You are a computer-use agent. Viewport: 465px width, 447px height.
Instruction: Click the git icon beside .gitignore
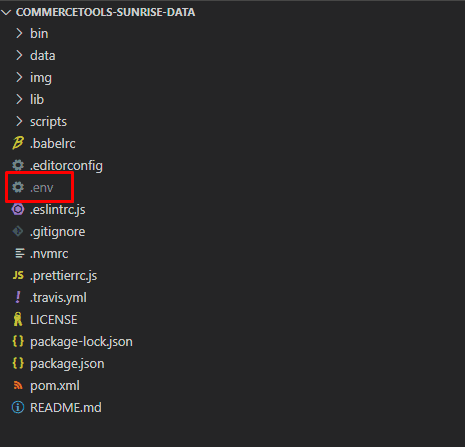click(x=18, y=231)
